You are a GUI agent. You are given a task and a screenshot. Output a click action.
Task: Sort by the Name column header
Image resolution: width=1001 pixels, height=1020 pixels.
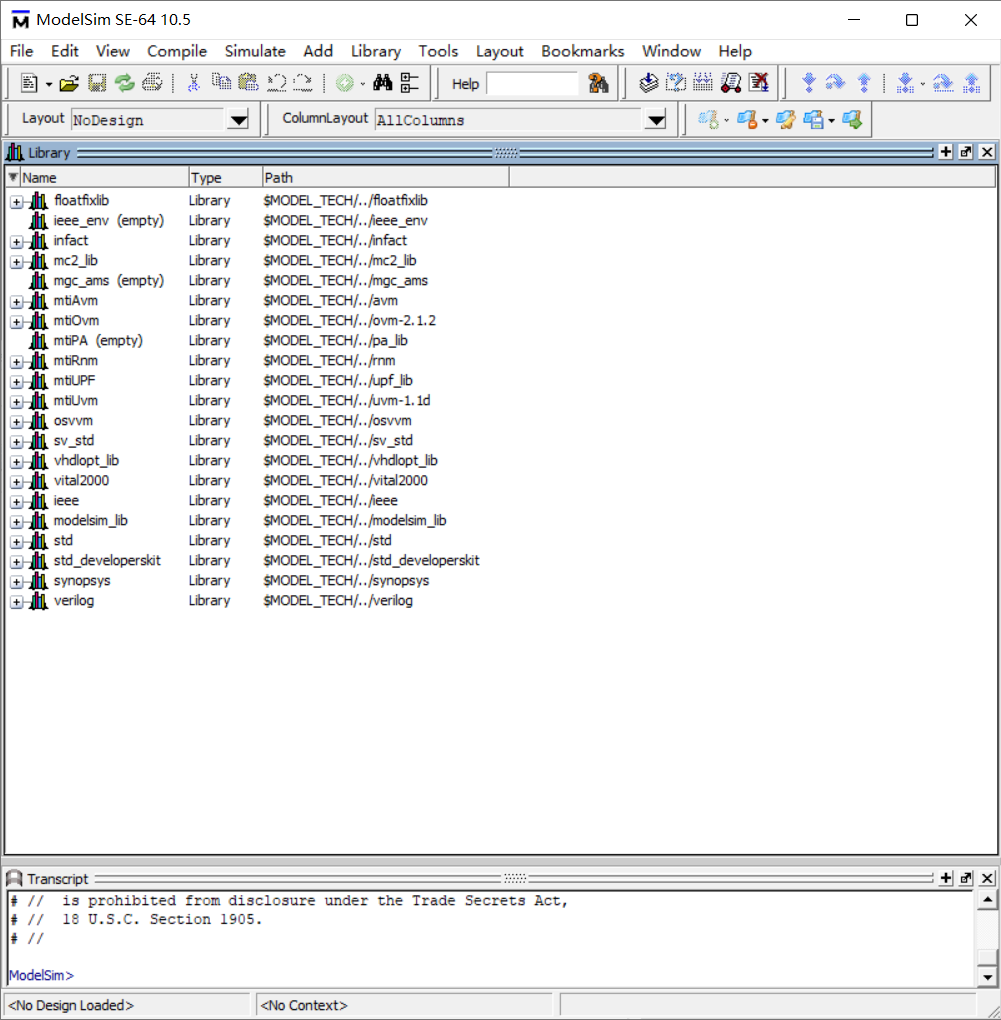[x=104, y=178]
